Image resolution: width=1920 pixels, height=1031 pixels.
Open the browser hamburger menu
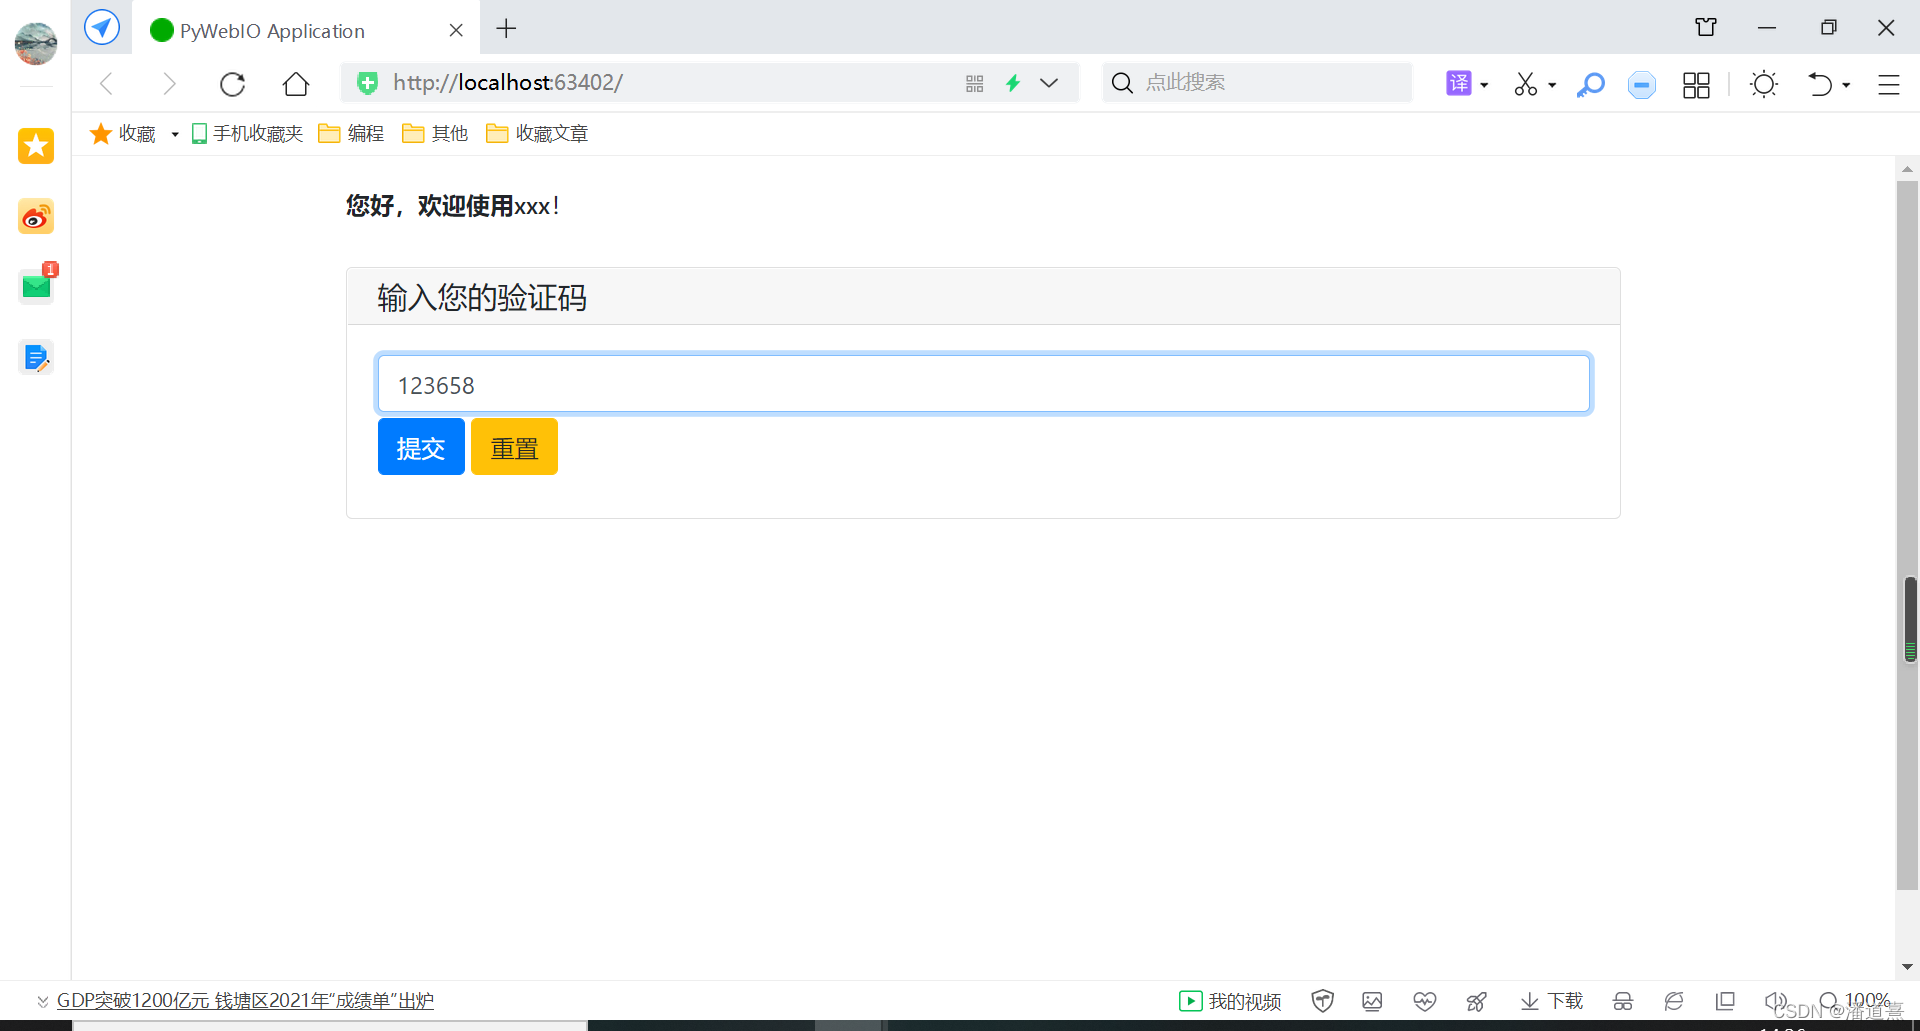(x=1889, y=84)
